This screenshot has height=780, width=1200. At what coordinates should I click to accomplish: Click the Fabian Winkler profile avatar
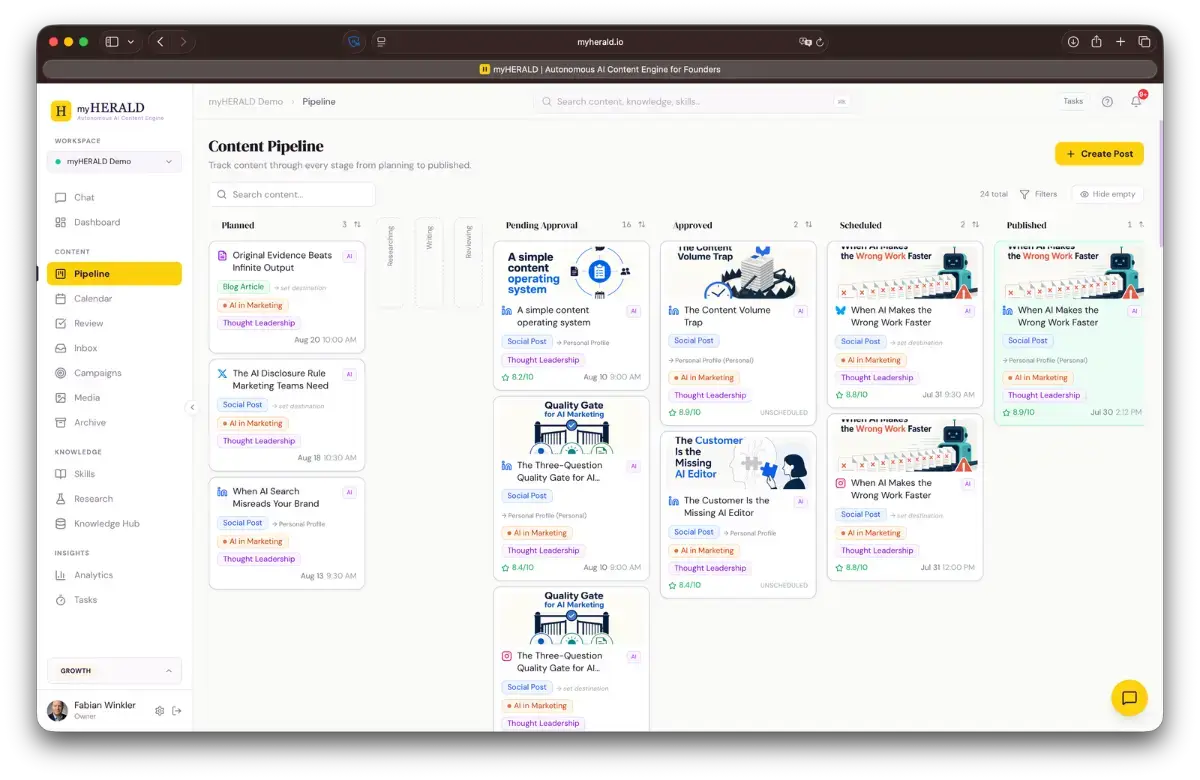click(x=58, y=710)
